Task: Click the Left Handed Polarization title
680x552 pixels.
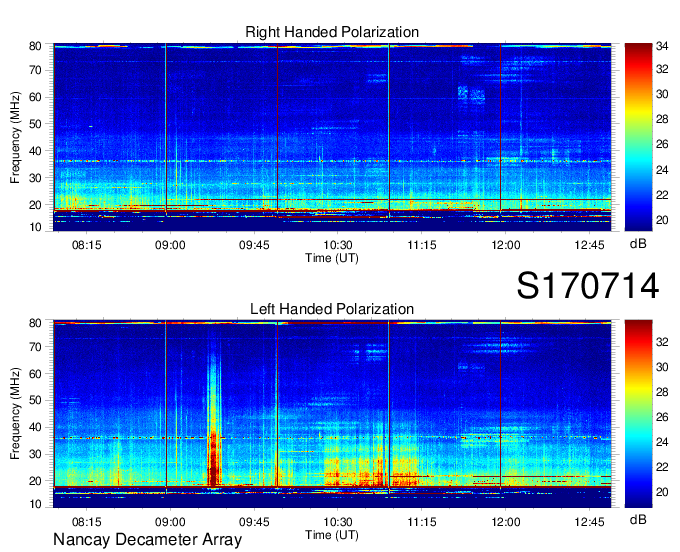Action: 332,309
